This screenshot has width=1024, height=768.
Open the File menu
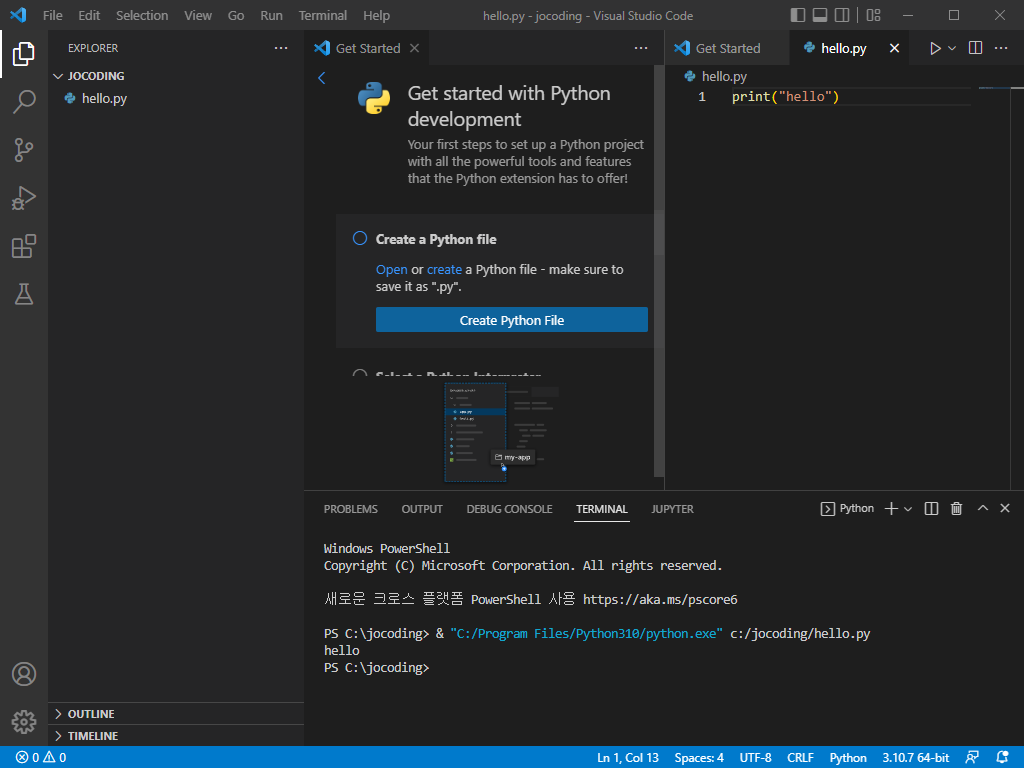(52, 15)
